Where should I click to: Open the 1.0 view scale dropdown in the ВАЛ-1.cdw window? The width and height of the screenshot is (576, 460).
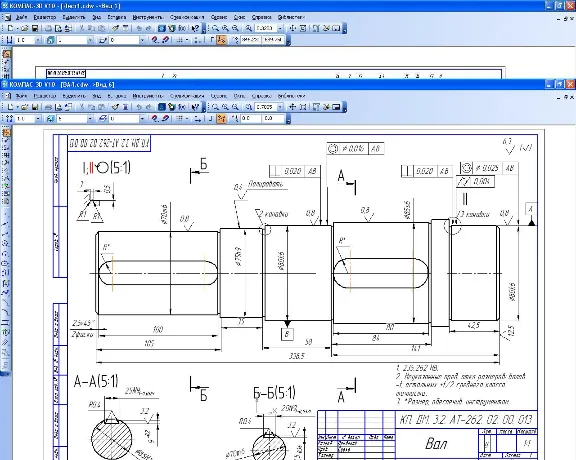[38, 119]
